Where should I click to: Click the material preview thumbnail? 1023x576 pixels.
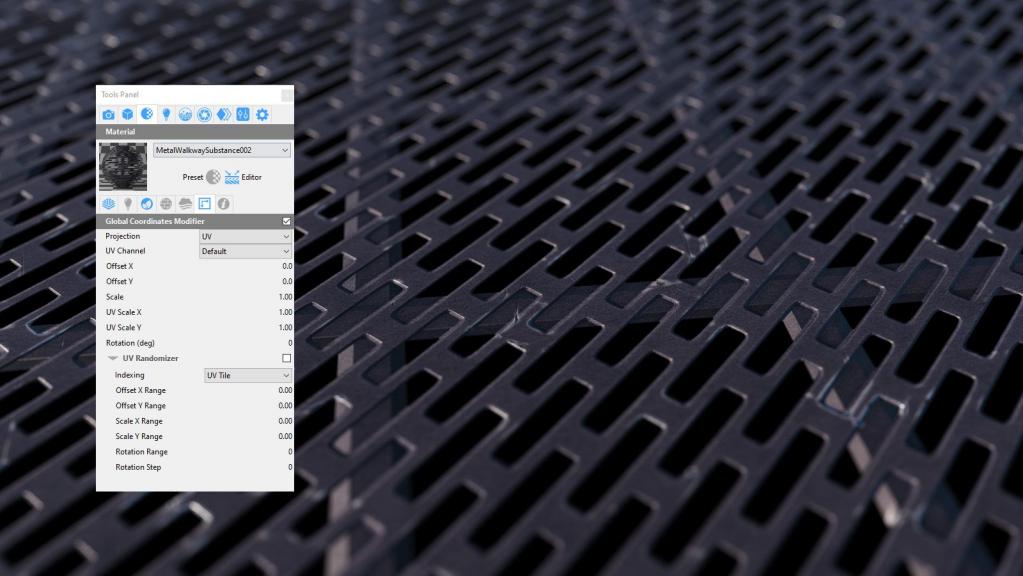click(123, 167)
